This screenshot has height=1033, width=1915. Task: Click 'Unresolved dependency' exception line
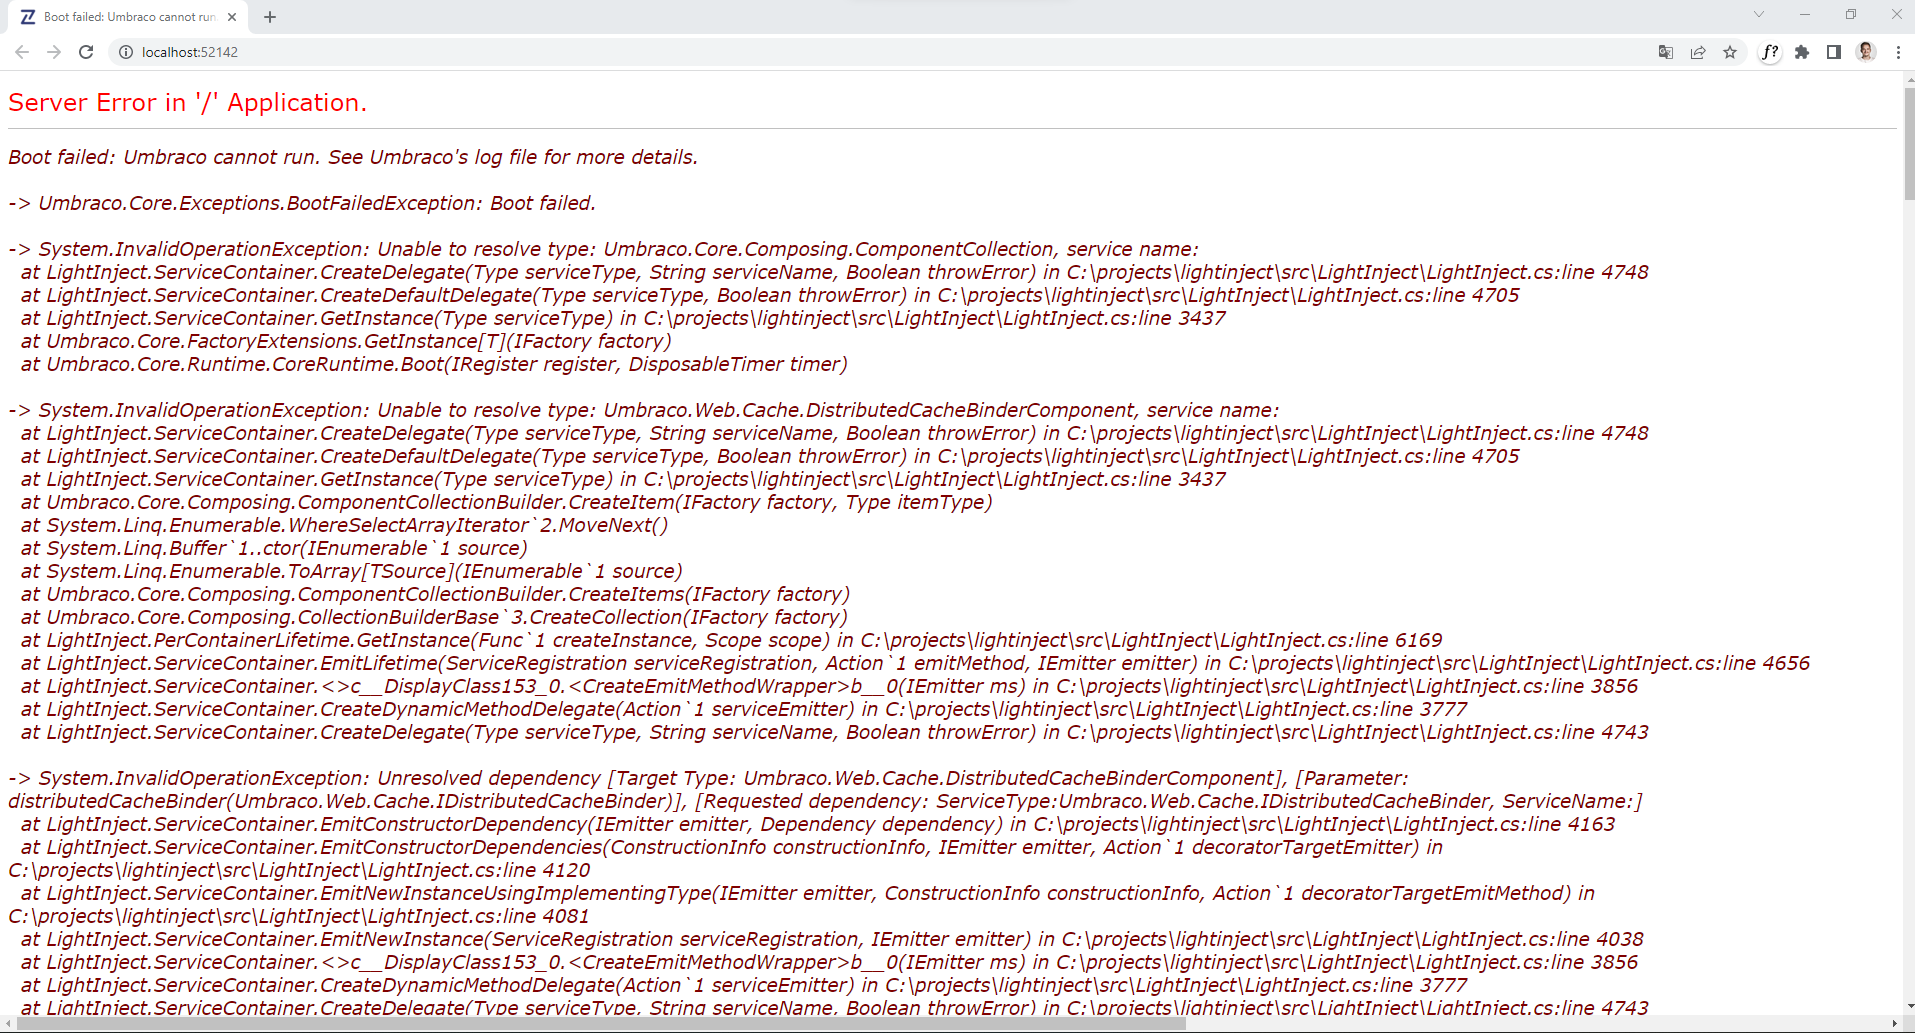point(825,790)
